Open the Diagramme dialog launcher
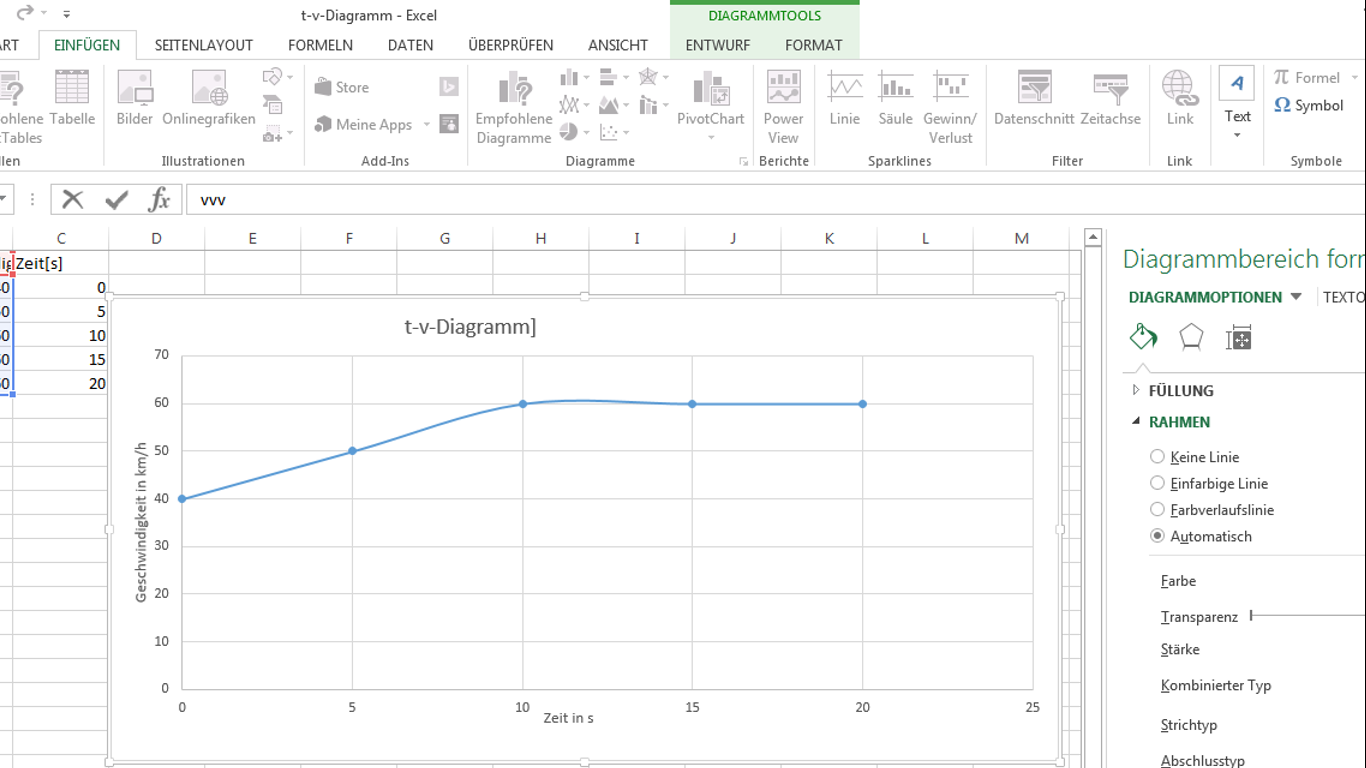The height and width of the screenshot is (768, 1366). click(x=743, y=161)
